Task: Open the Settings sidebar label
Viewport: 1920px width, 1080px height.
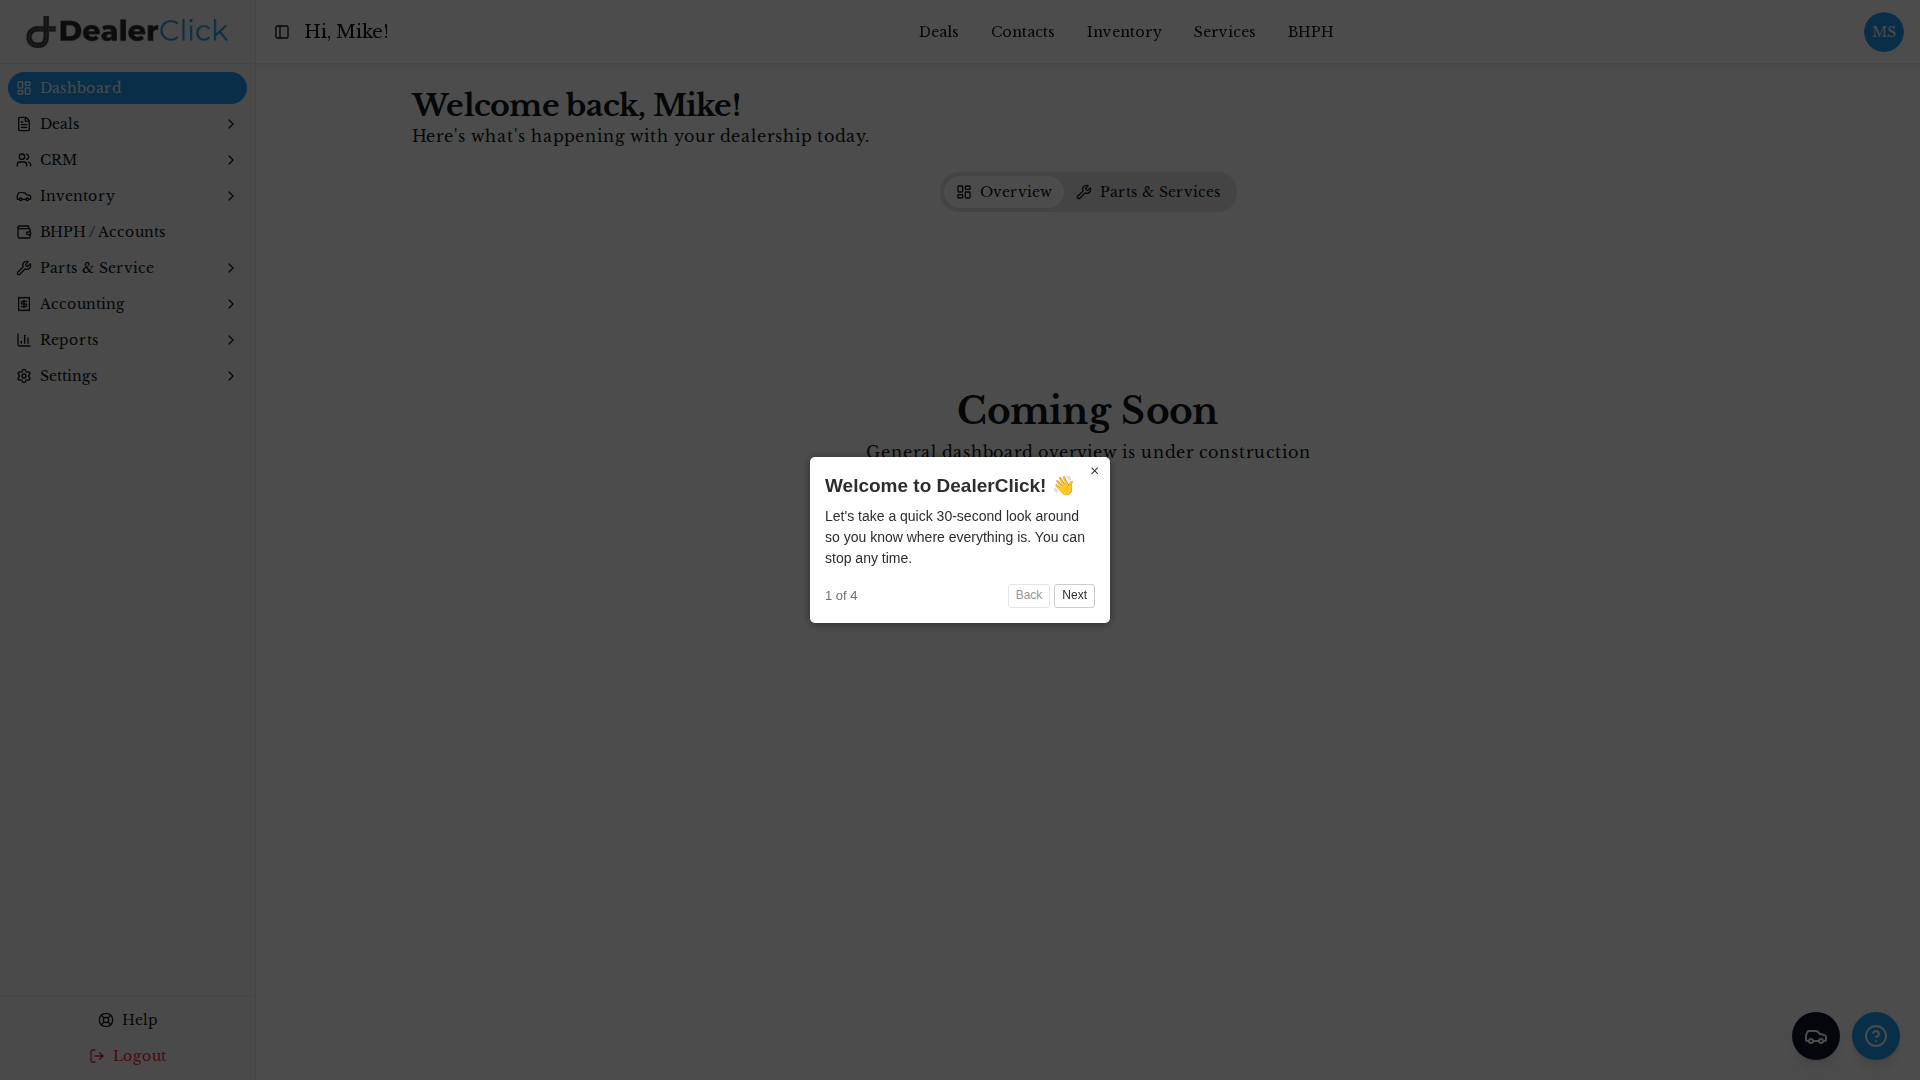Action: 69,376
